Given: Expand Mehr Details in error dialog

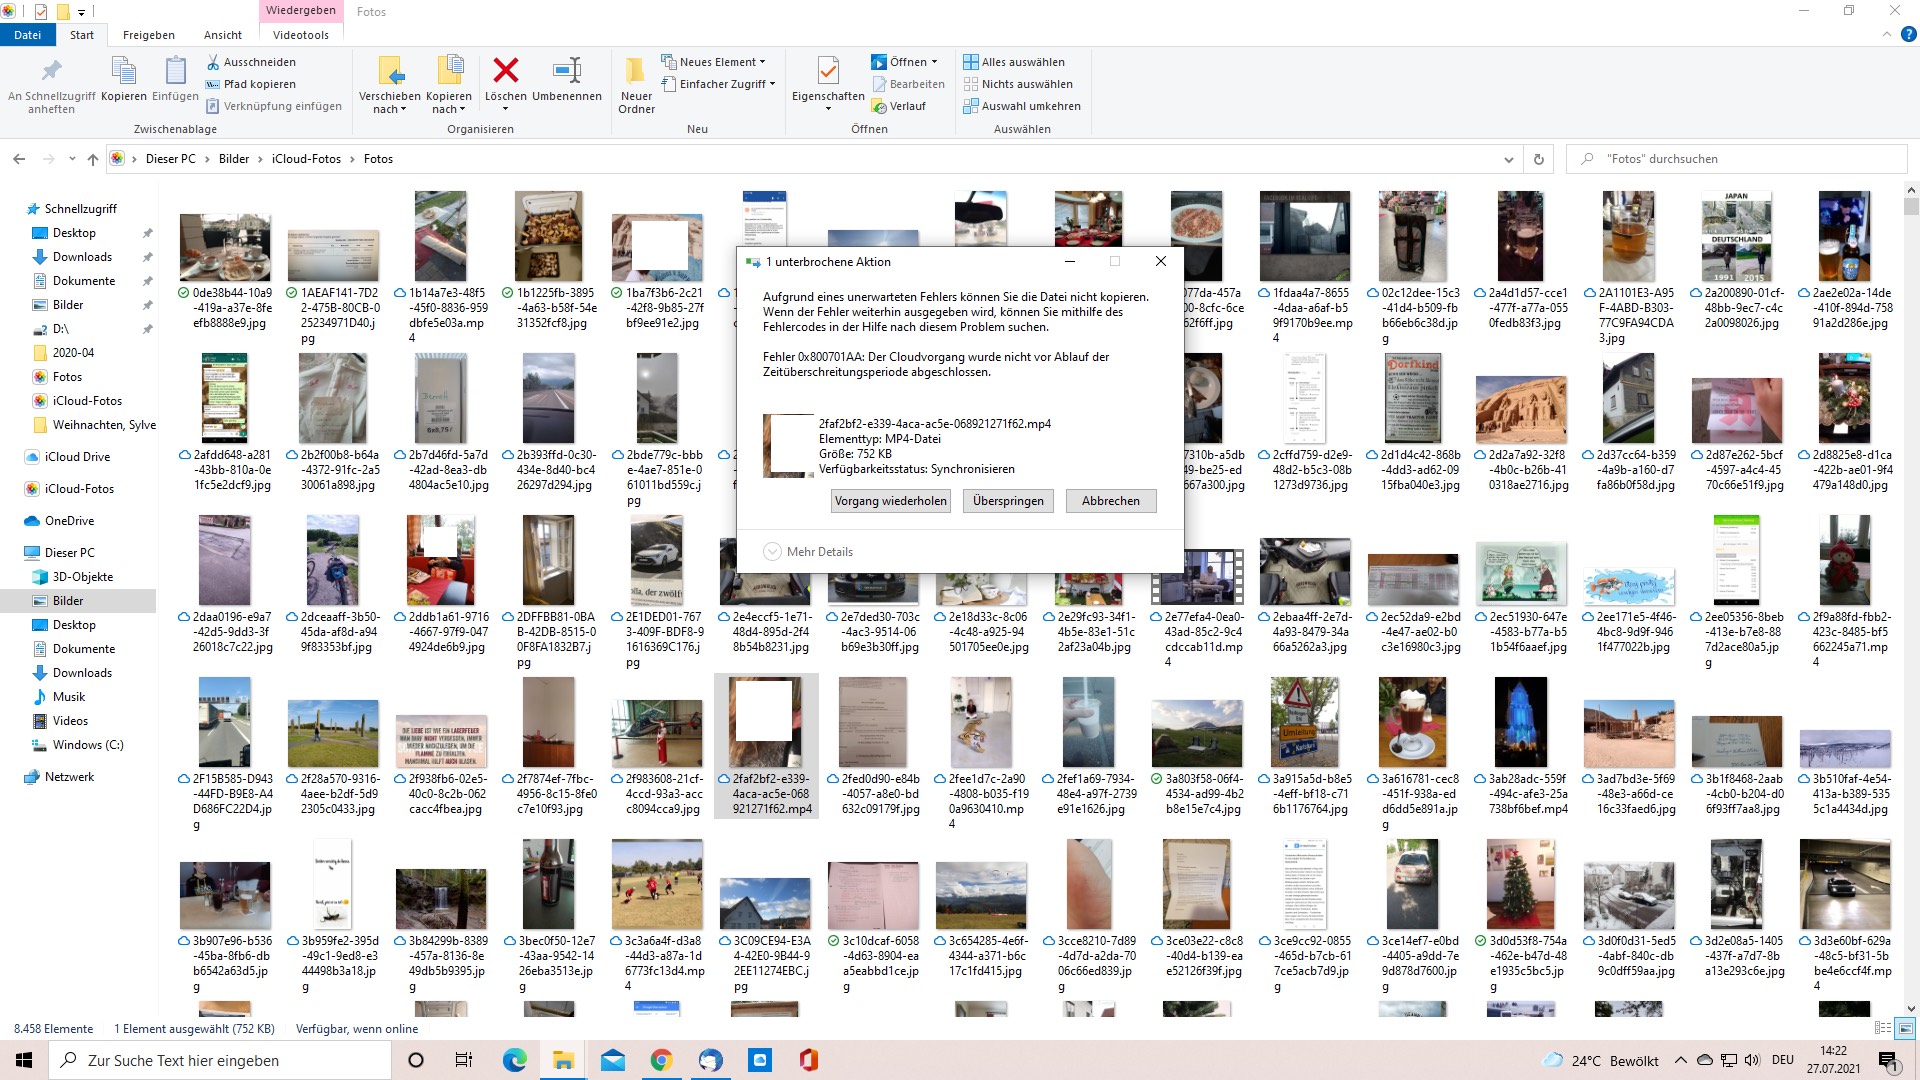Looking at the screenshot, I should pos(808,552).
